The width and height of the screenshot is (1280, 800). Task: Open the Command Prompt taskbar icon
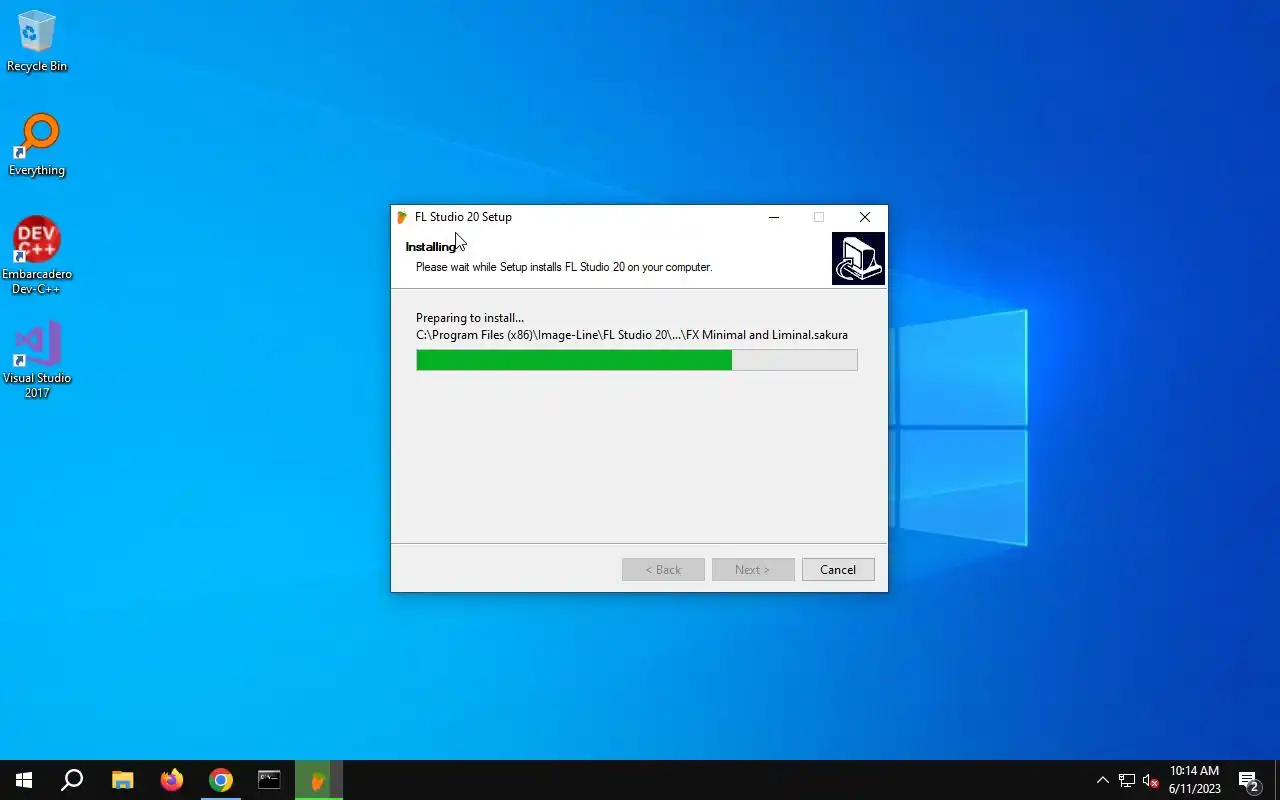269,780
